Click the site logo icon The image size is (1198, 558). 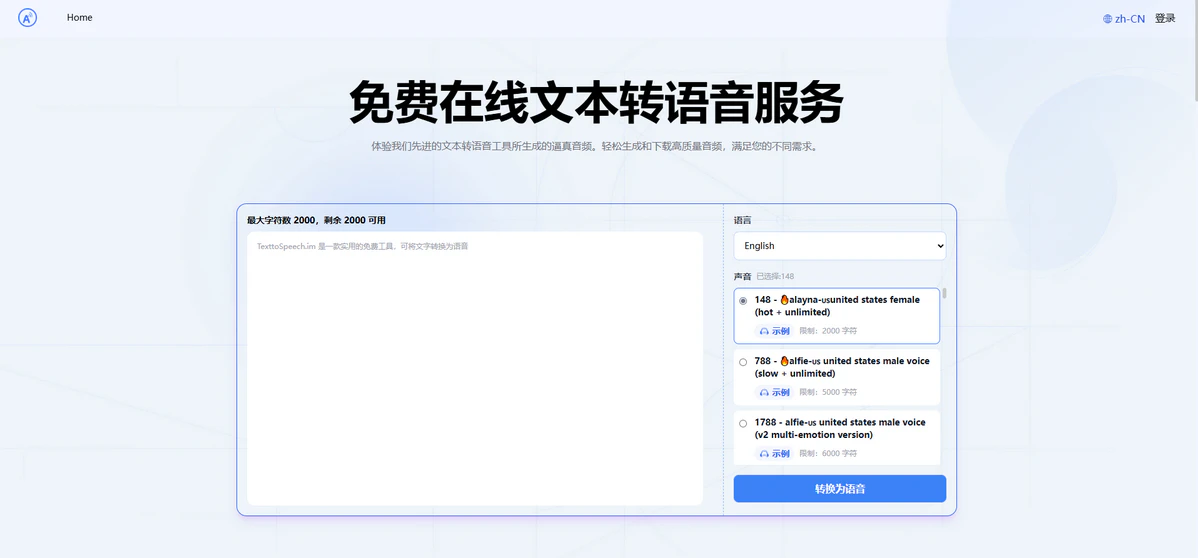coord(28,18)
